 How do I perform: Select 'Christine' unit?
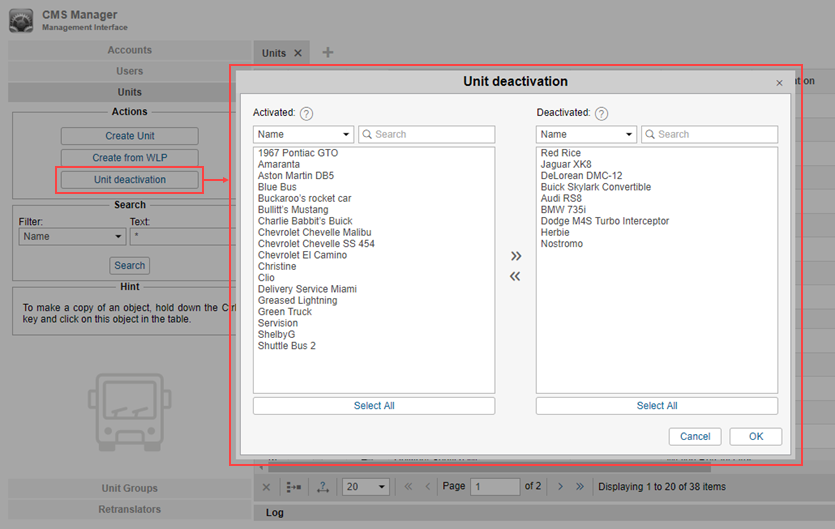277,266
